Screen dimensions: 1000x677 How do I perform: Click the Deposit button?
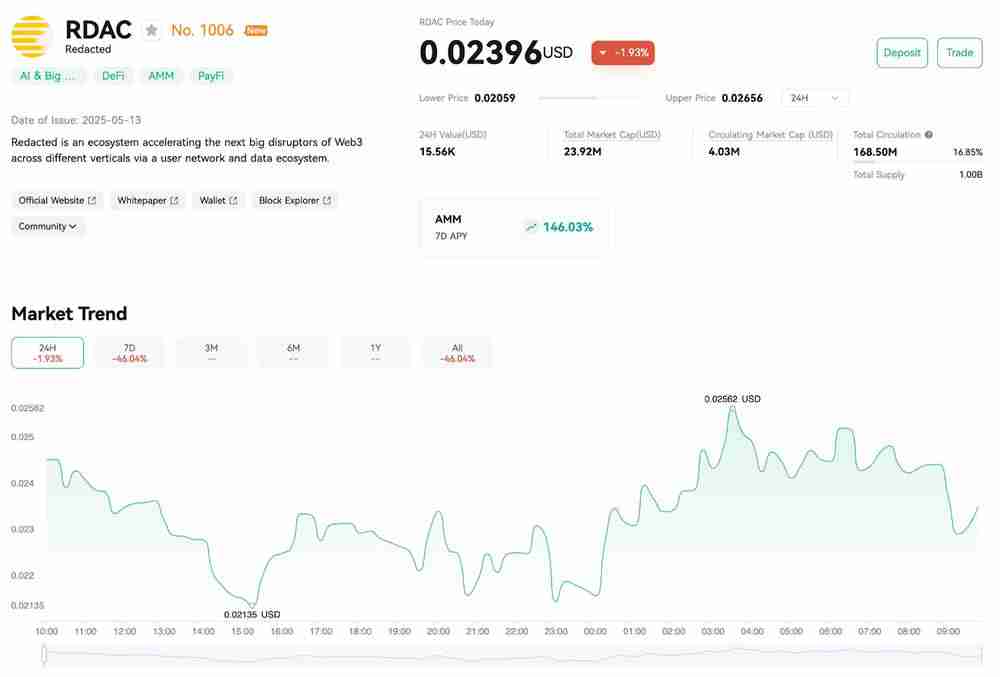(902, 53)
